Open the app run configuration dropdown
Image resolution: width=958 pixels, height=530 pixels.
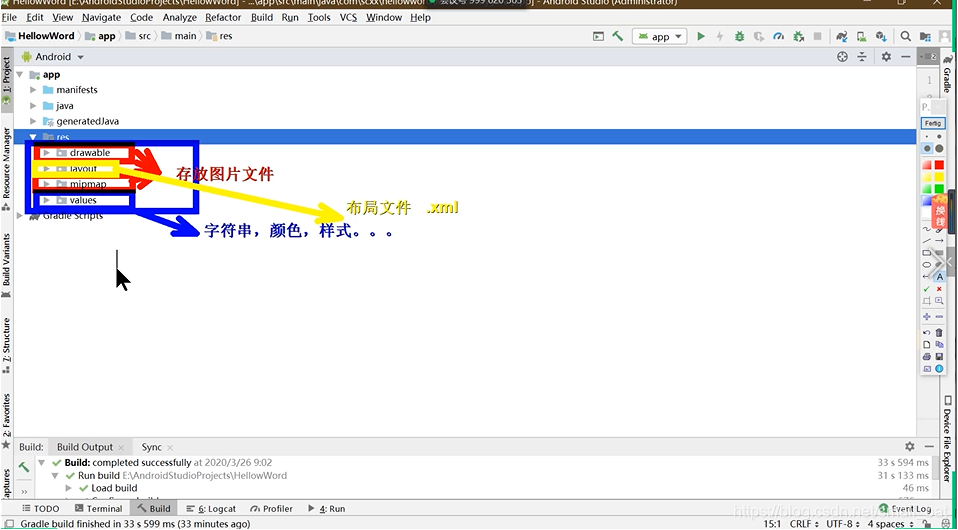(x=660, y=37)
